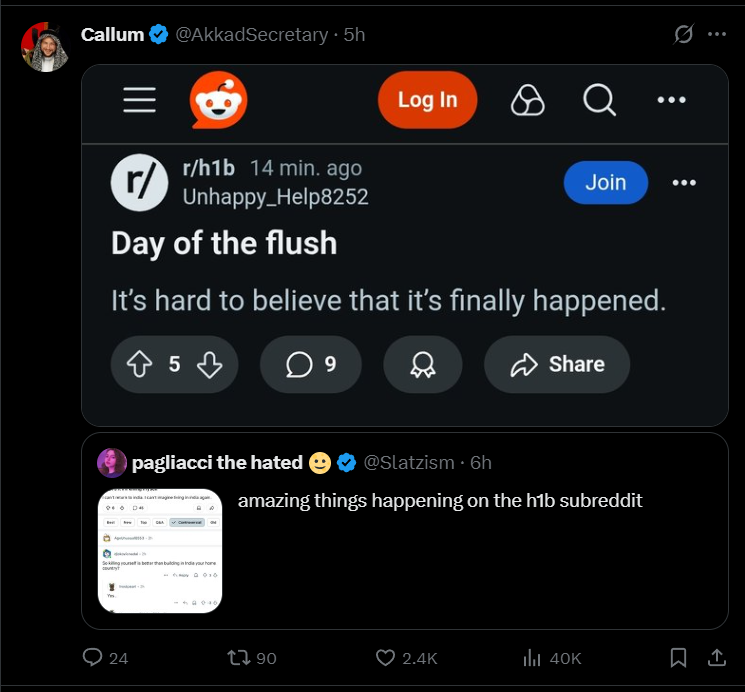Click the Reddit search magnifier icon
The height and width of the screenshot is (692, 745).
click(599, 100)
